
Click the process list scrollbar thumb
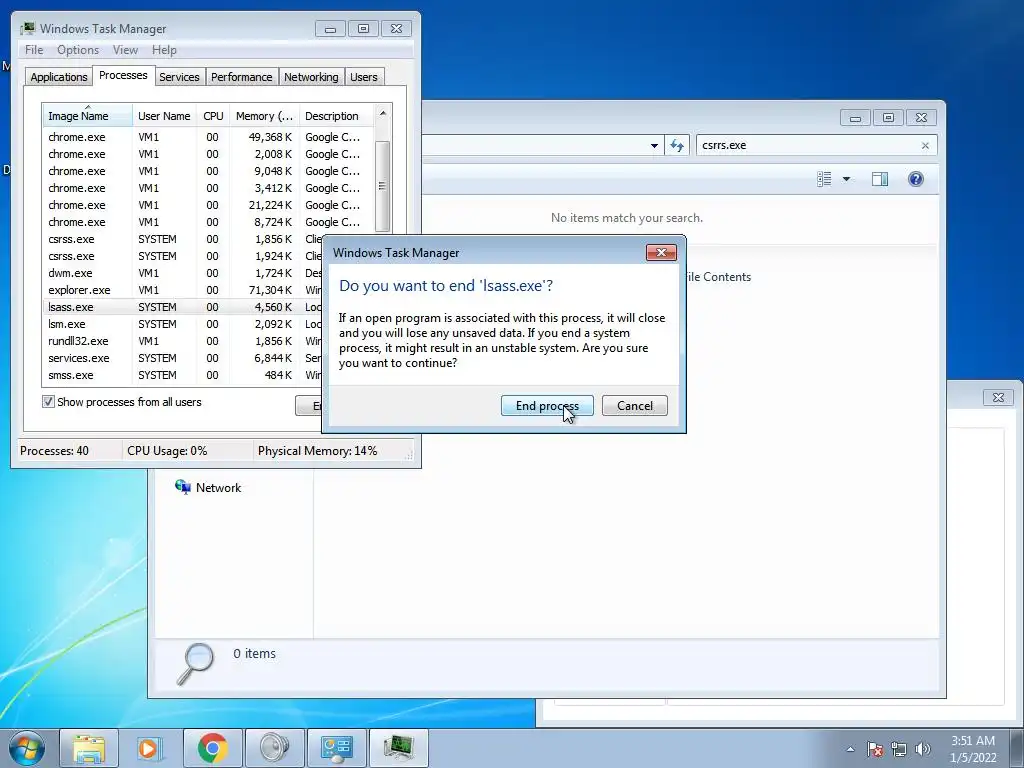pos(383,186)
